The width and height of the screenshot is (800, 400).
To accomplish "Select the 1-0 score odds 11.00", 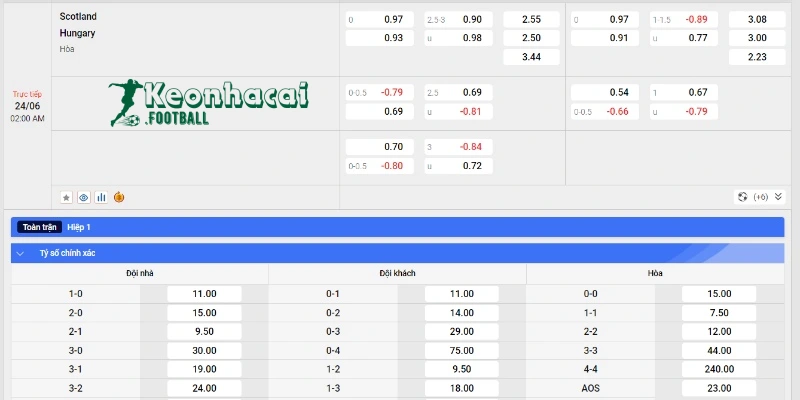I will pyautogui.click(x=204, y=294).
